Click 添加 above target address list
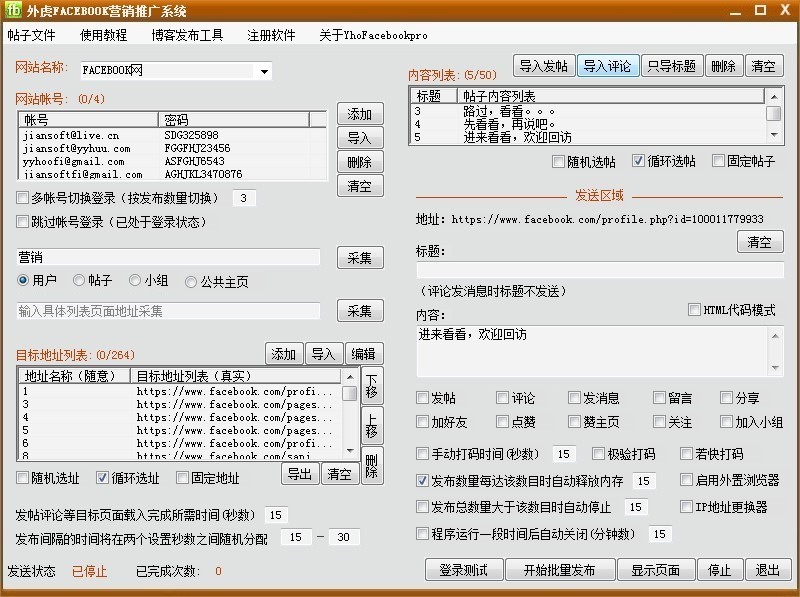This screenshot has height=597, width=800. (284, 354)
